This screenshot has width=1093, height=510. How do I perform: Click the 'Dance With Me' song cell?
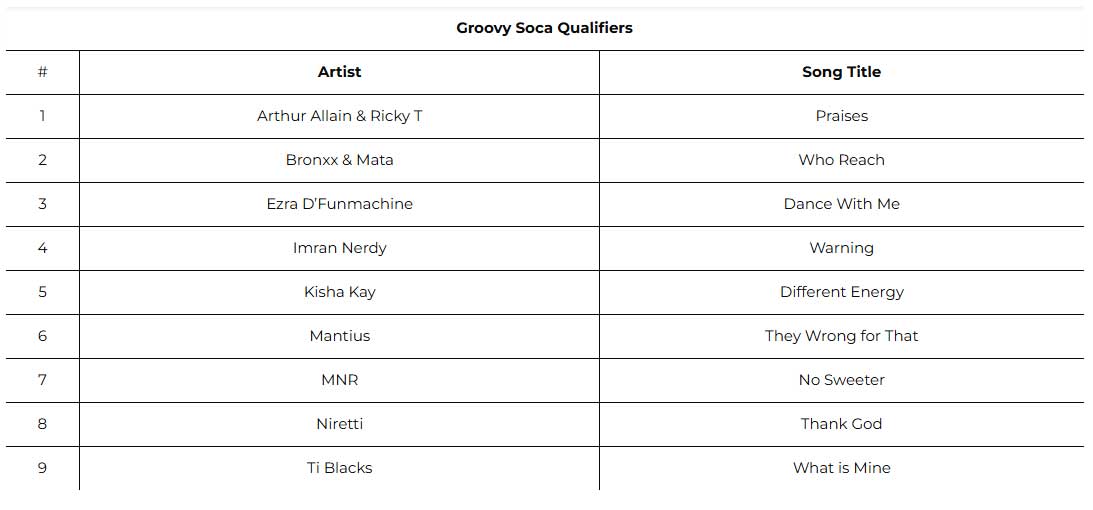tap(841, 204)
